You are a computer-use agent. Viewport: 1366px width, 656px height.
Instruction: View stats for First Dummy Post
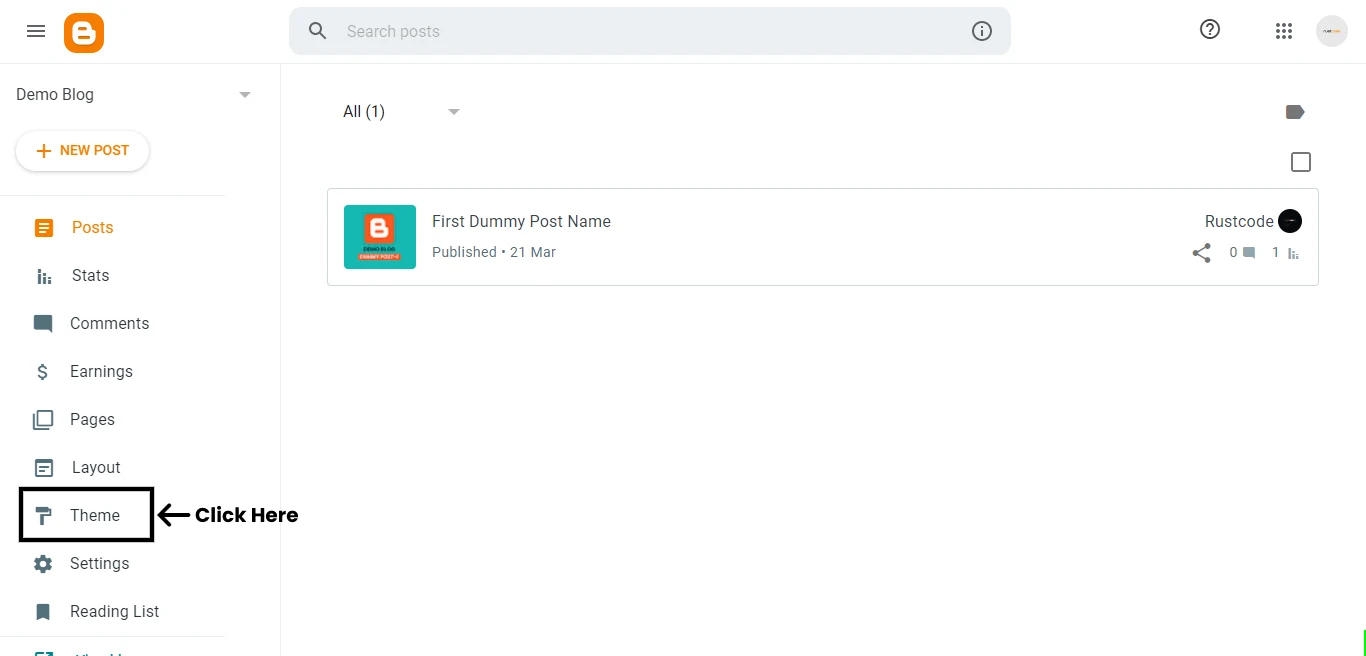[x=1292, y=253]
